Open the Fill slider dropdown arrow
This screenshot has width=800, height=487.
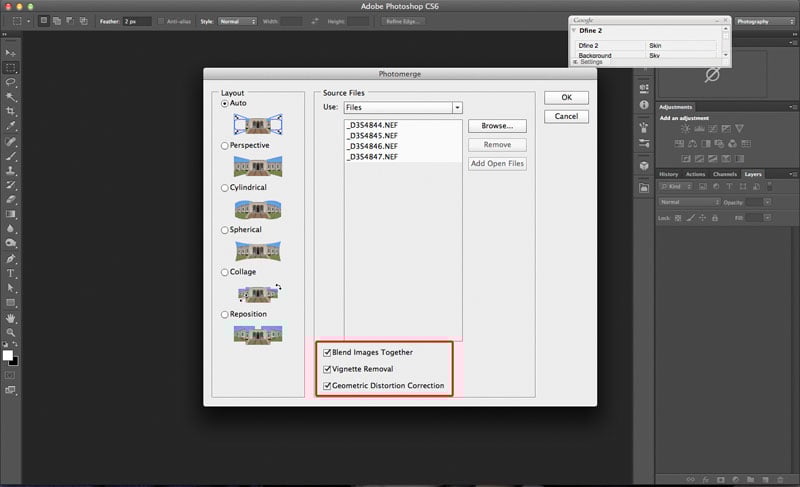click(767, 218)
